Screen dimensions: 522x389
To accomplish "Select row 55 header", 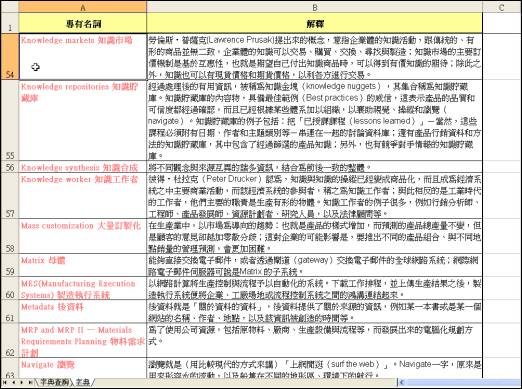I will (x=10, y=120).
